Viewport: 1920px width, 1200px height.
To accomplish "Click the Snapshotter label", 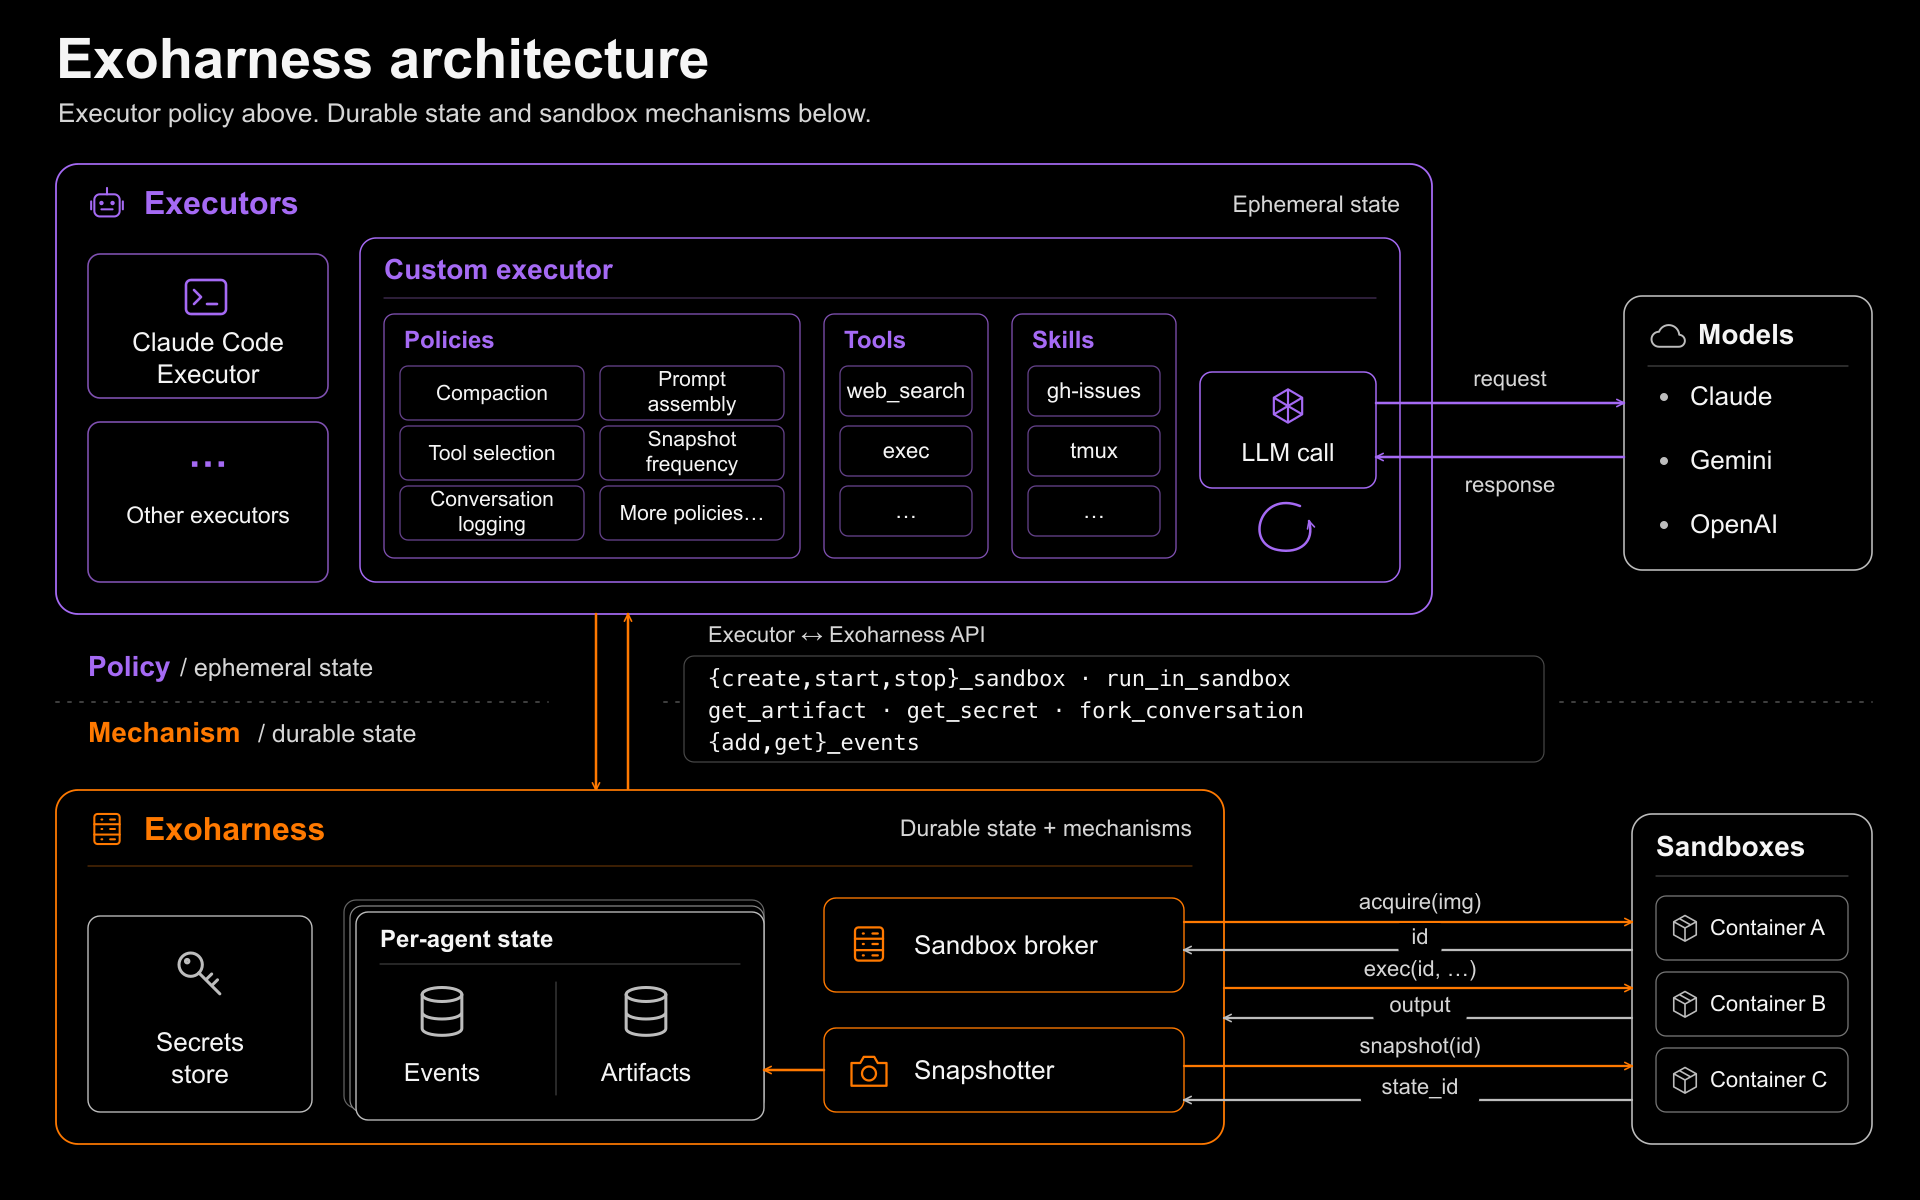I will point(984,1071).
